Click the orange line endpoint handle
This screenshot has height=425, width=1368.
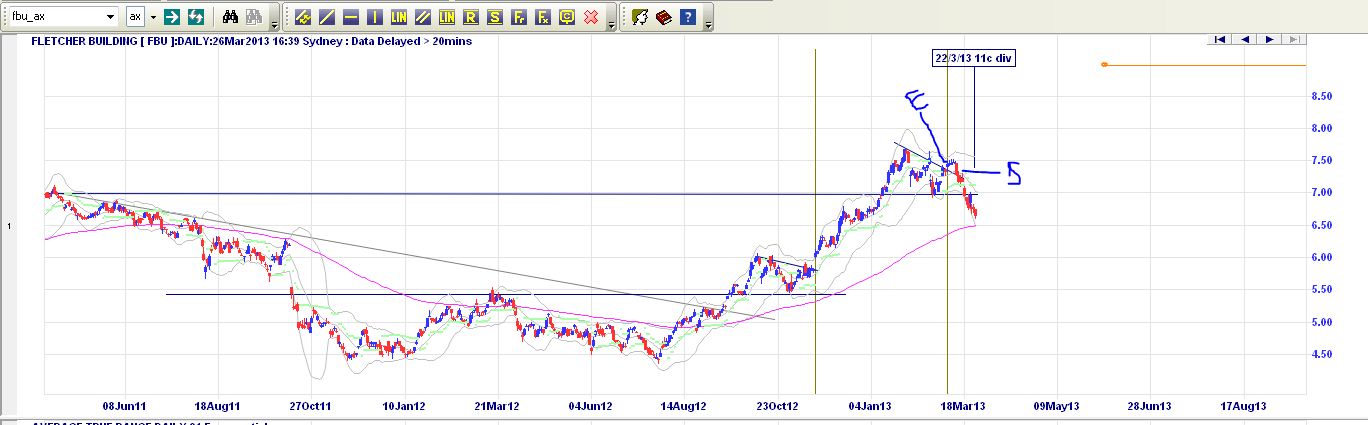[1104, 65]
